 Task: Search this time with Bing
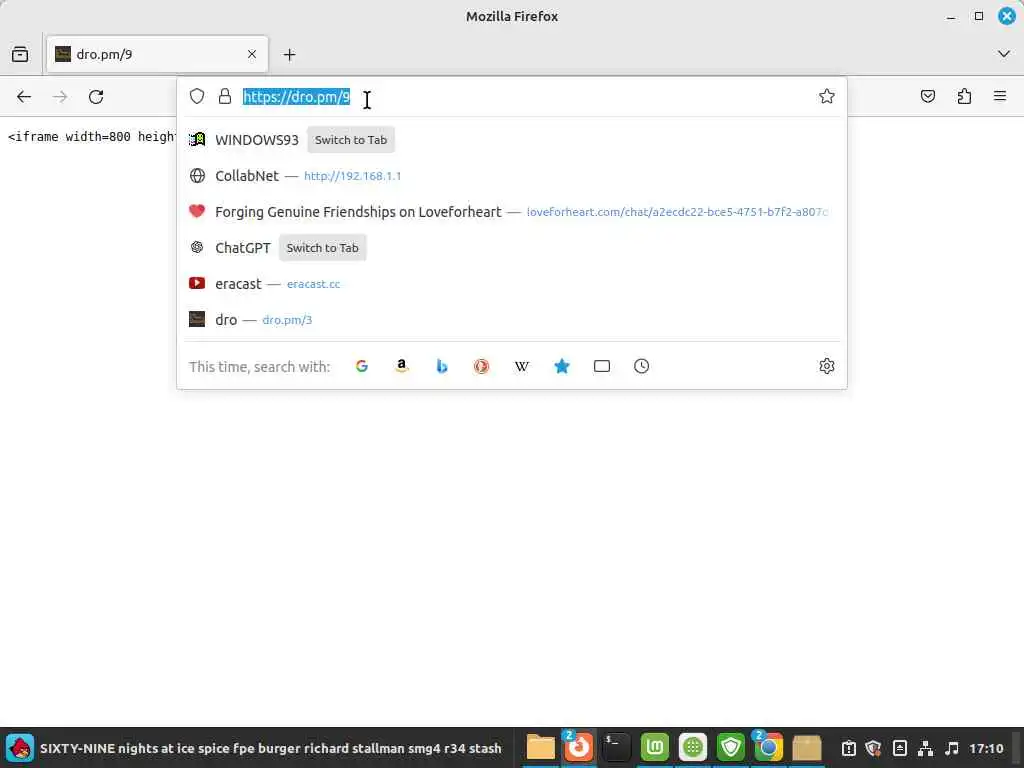pyautogui.click(x=441, y=366)
